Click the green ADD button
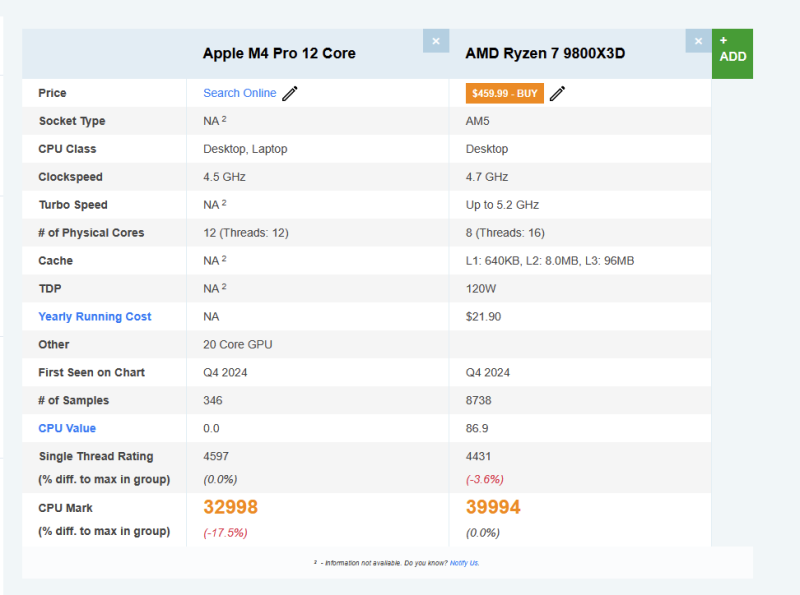Viewport: 800px width, 595px height. click(x=732, y=54)
